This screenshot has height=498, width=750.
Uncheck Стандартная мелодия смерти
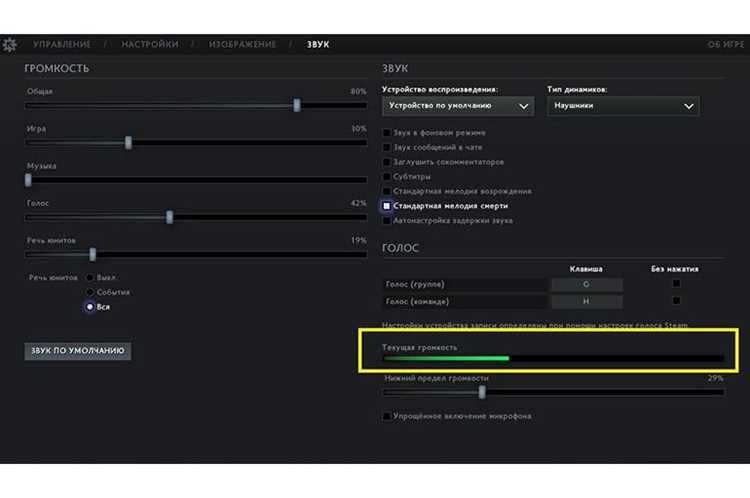386,206
